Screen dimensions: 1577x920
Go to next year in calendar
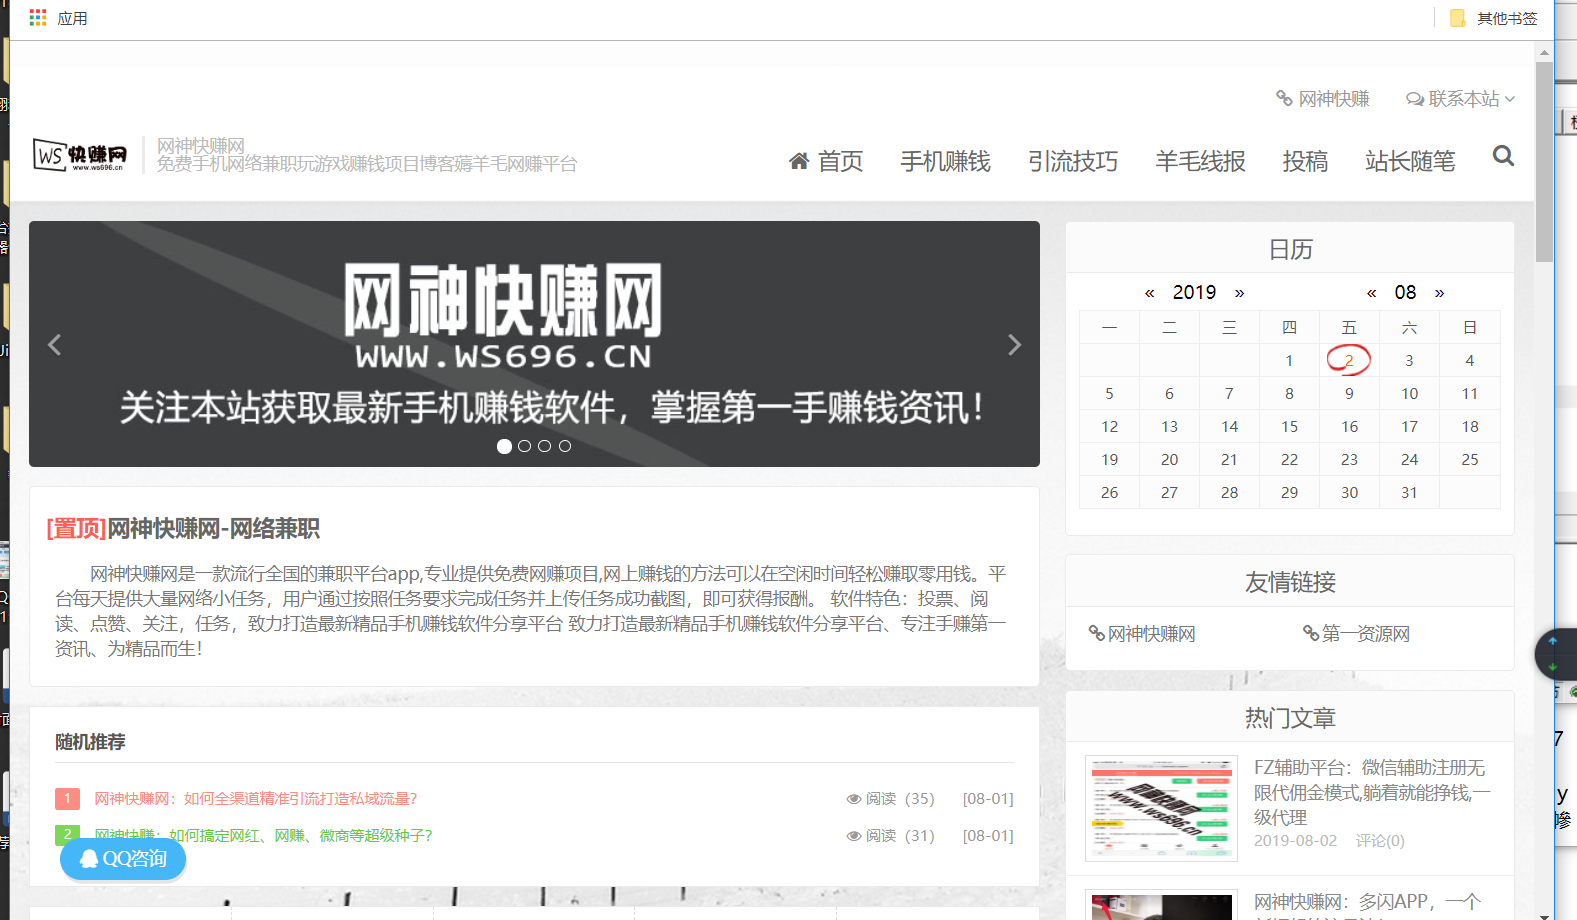pyautogui.click(x=1239, y=293)
